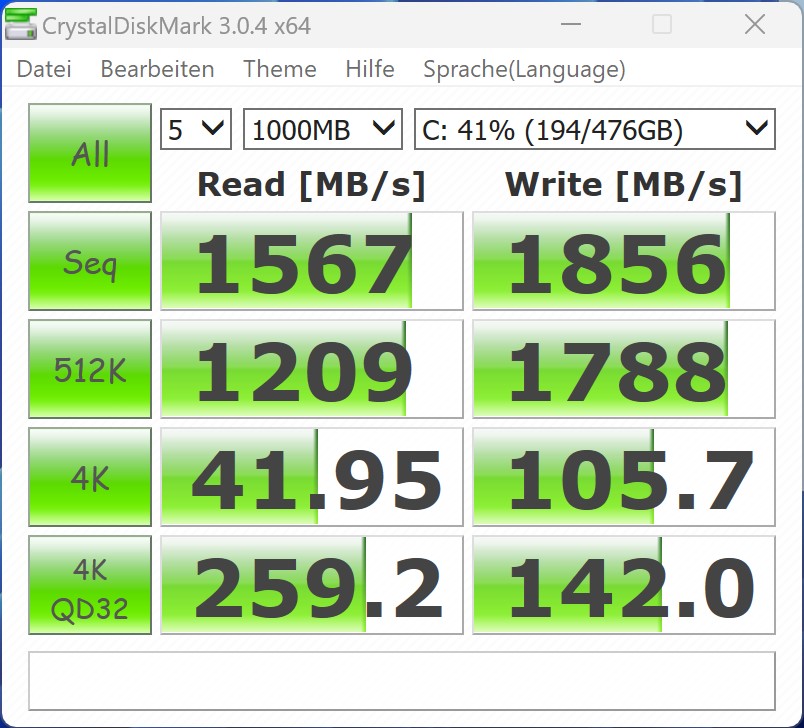Click the CrystalDiskMark app icon in title bar
This screenshot has height=728, width=804.
point(21,25)
